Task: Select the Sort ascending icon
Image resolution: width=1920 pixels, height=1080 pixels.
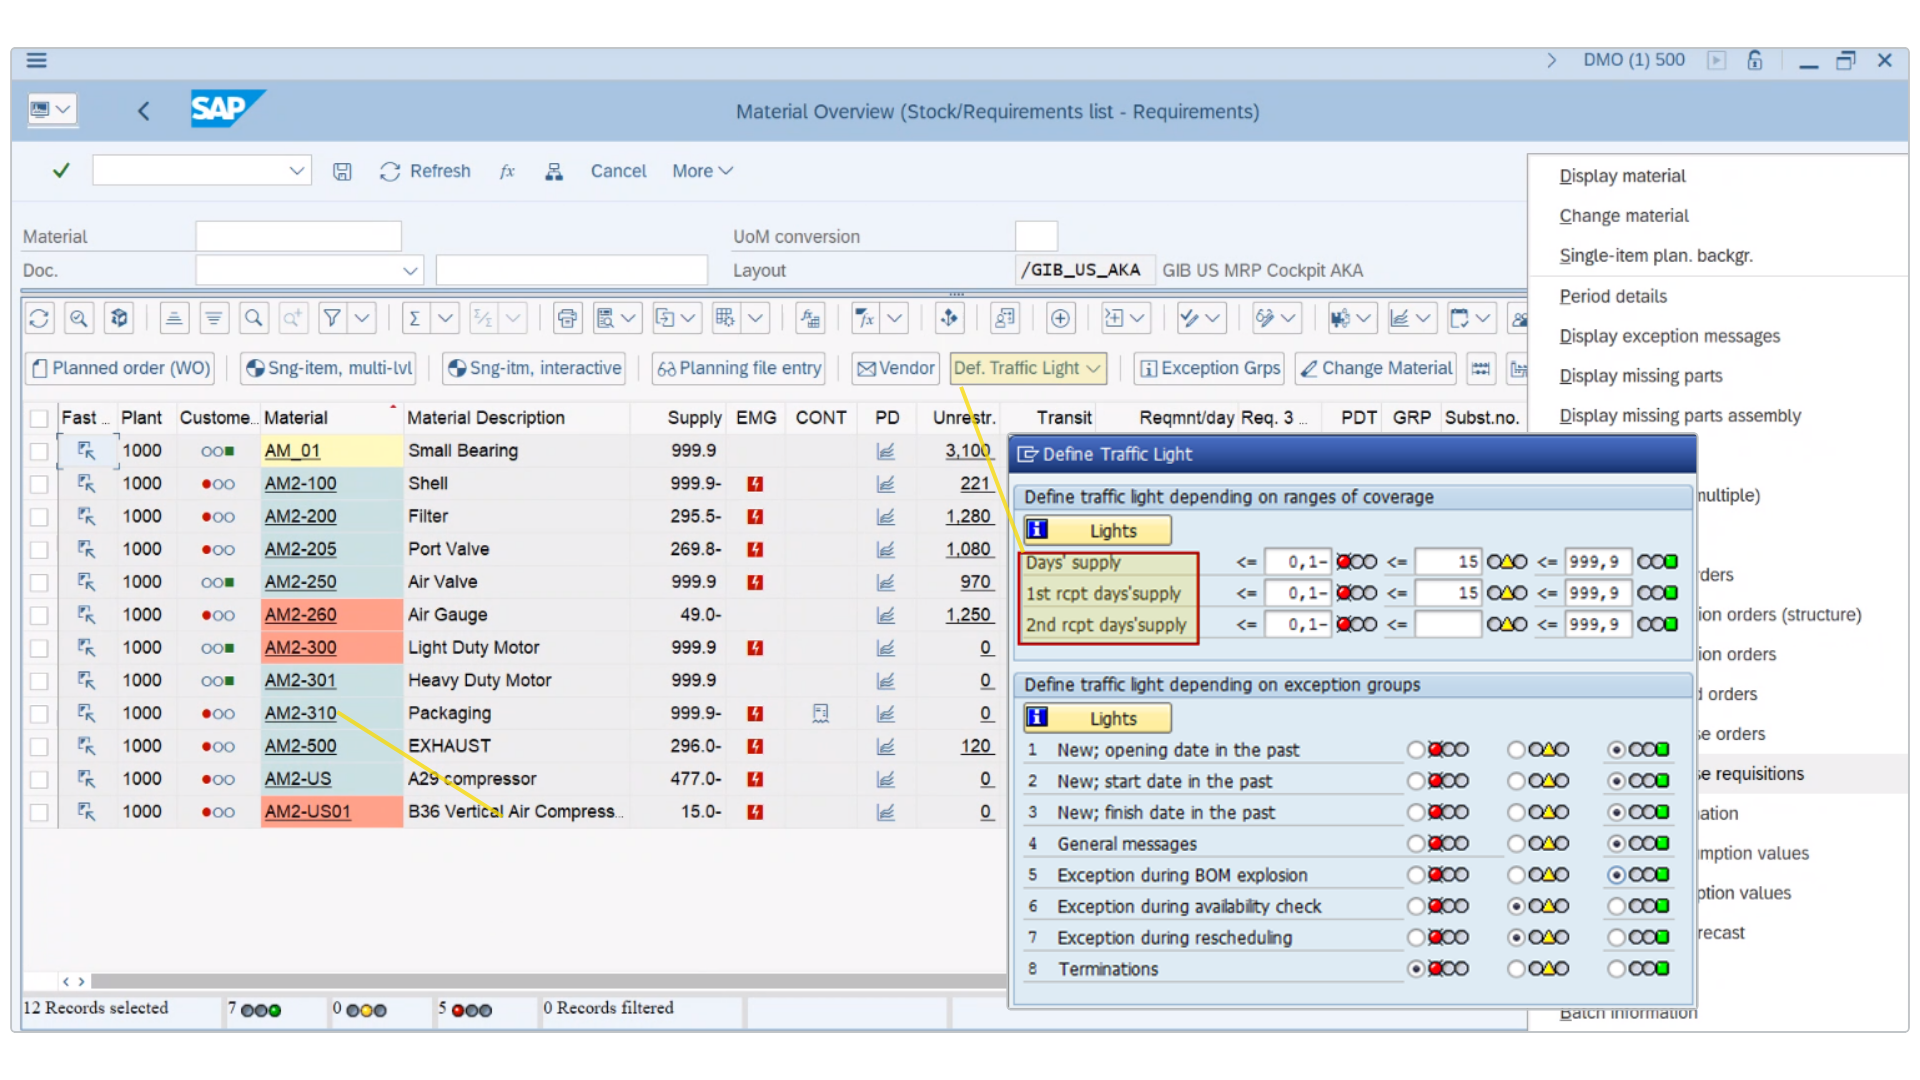Action: point(174,318)
